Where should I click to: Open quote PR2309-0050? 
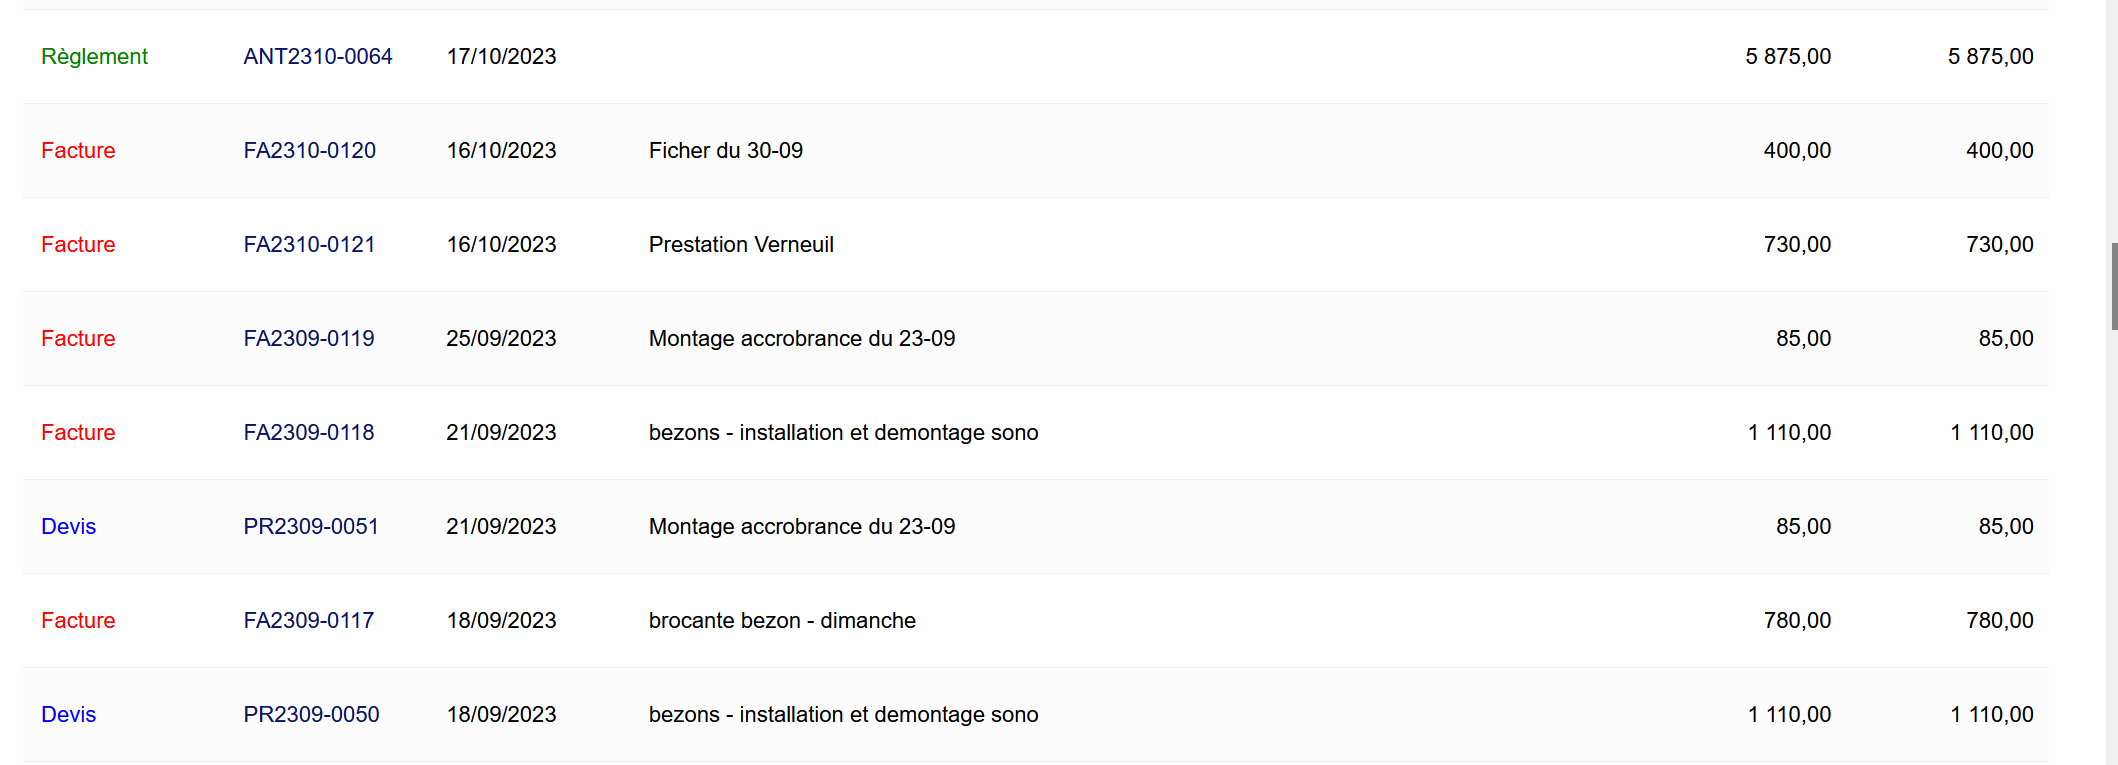[310, 715]
